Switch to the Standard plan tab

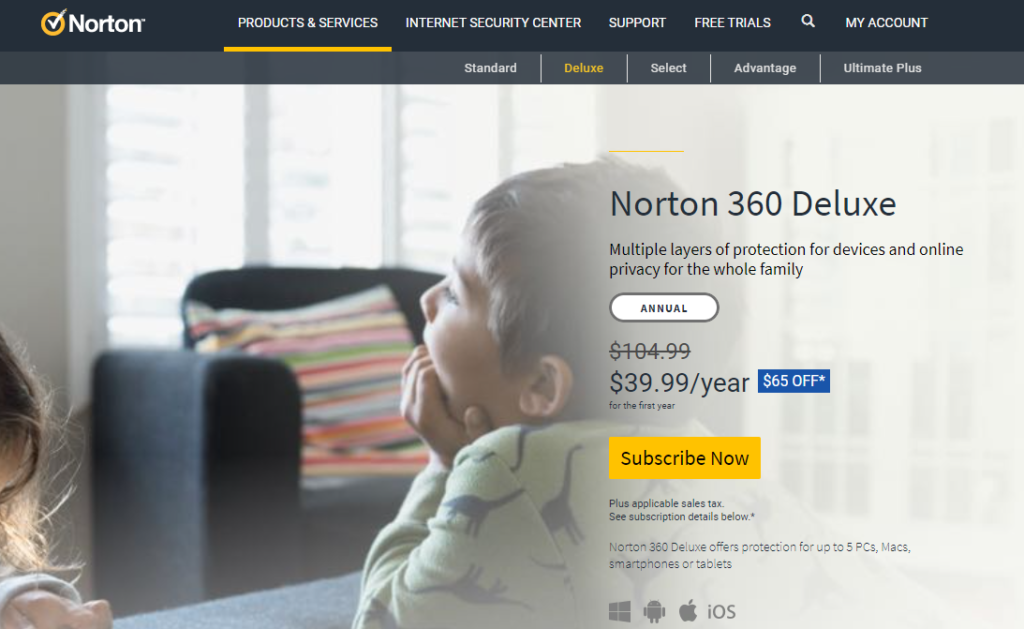click(x=490, y=68)
